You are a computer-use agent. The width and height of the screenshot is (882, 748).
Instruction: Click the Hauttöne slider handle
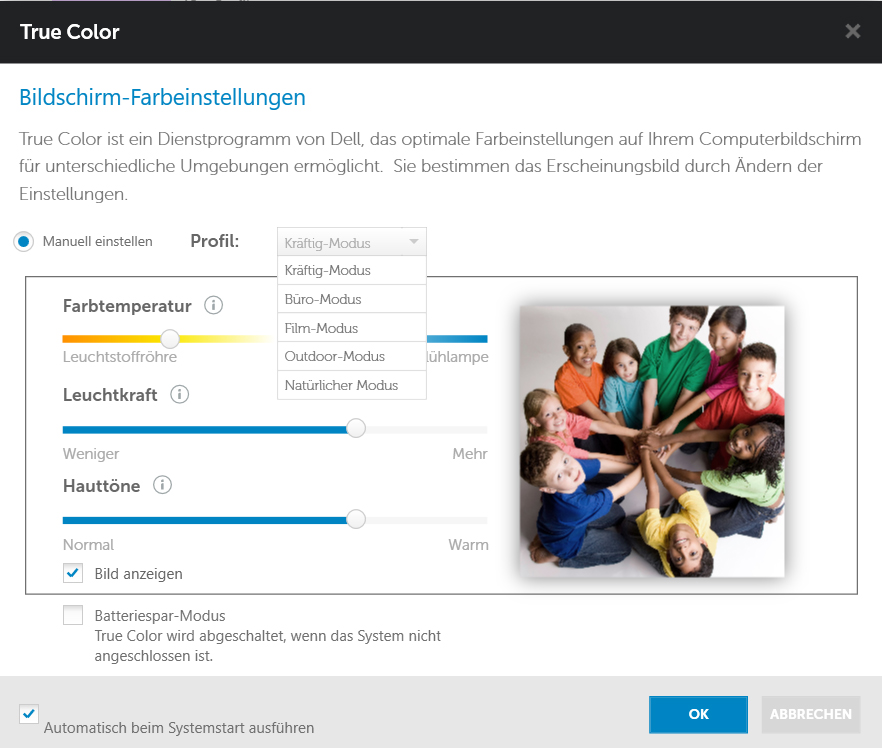pos(356,519)
